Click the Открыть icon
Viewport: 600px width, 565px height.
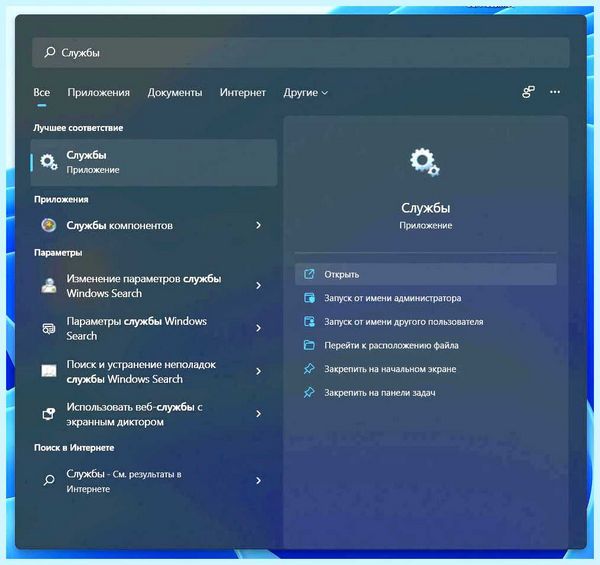pyautogui.click(x=309, y=274)
